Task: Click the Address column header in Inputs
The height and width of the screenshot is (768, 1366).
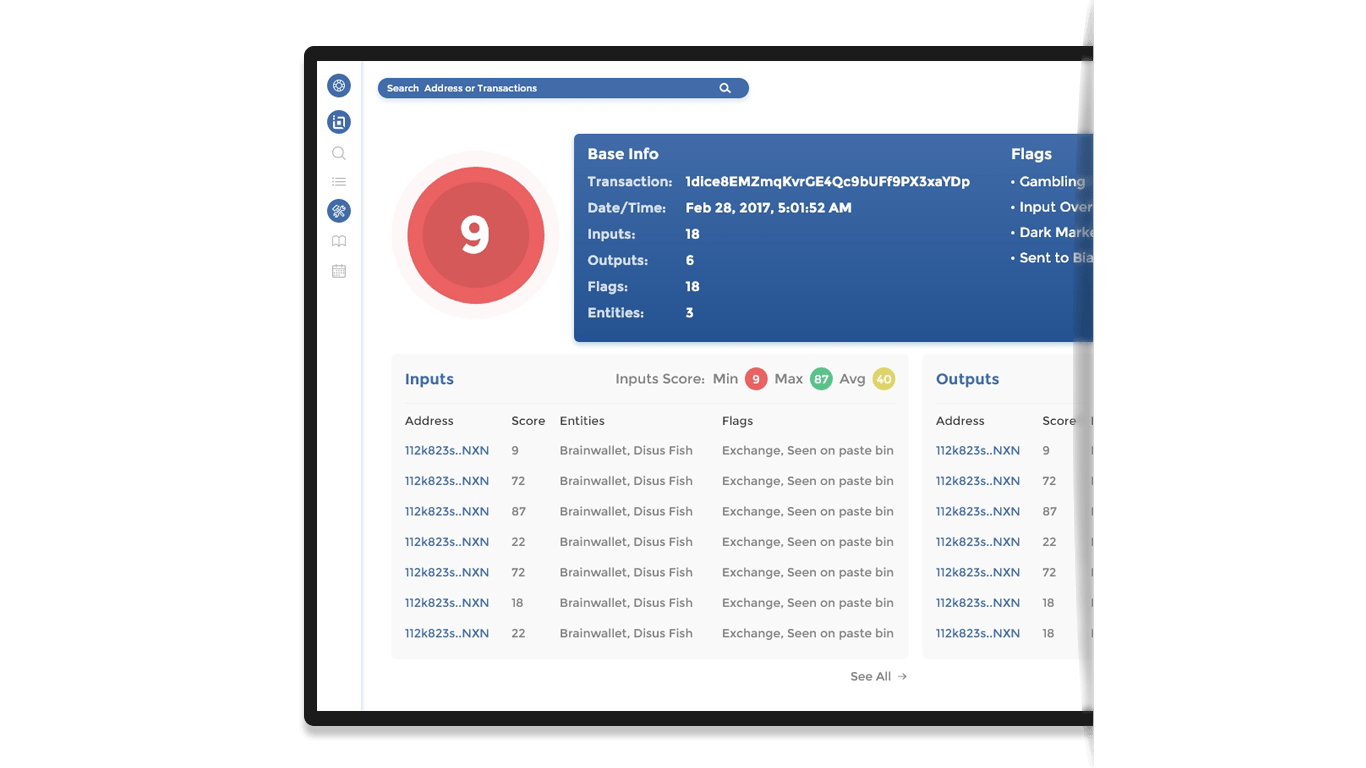Action: pyautogui.click(x=429, y=421)
